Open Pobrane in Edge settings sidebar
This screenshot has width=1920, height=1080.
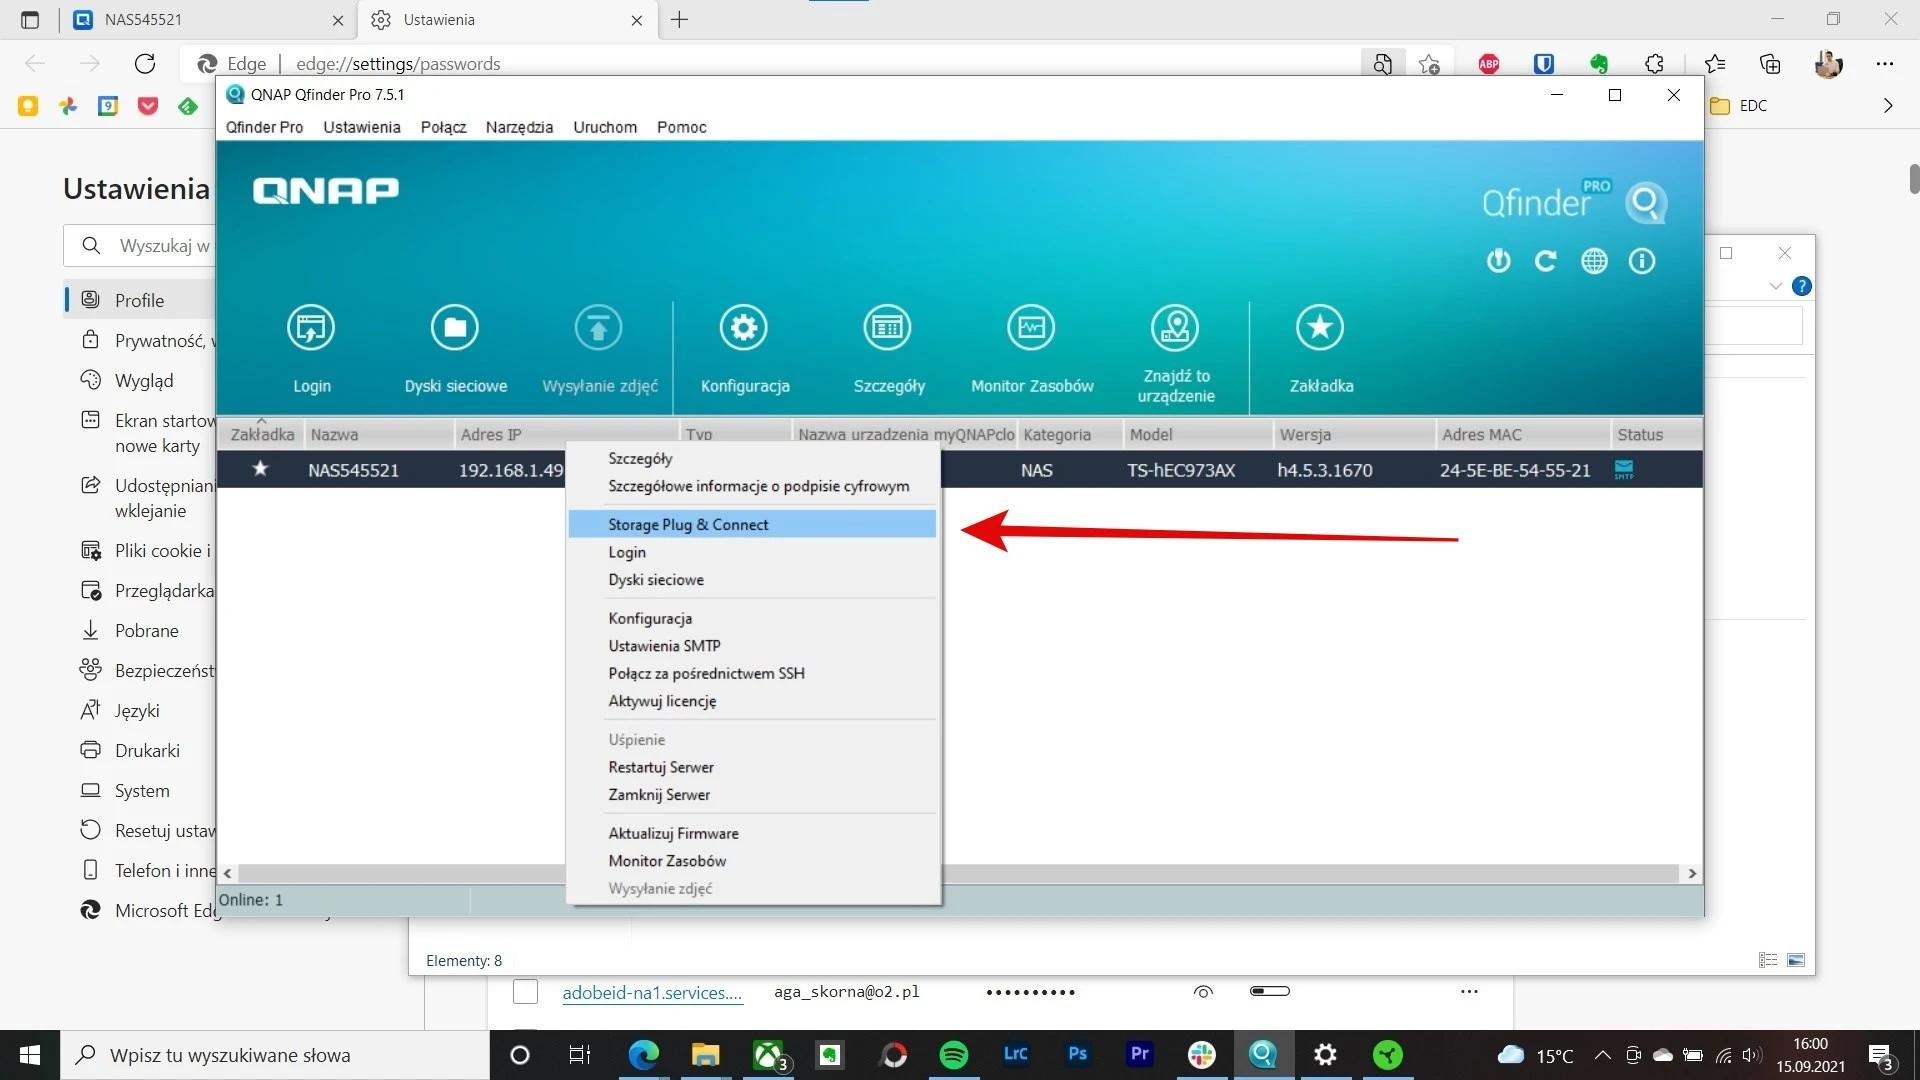[x=146, y=630]
